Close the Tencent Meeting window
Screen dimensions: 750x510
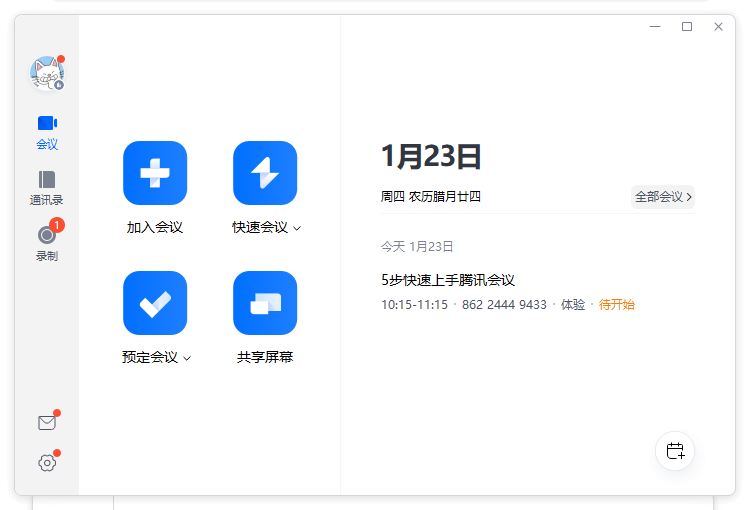[718, 27]
